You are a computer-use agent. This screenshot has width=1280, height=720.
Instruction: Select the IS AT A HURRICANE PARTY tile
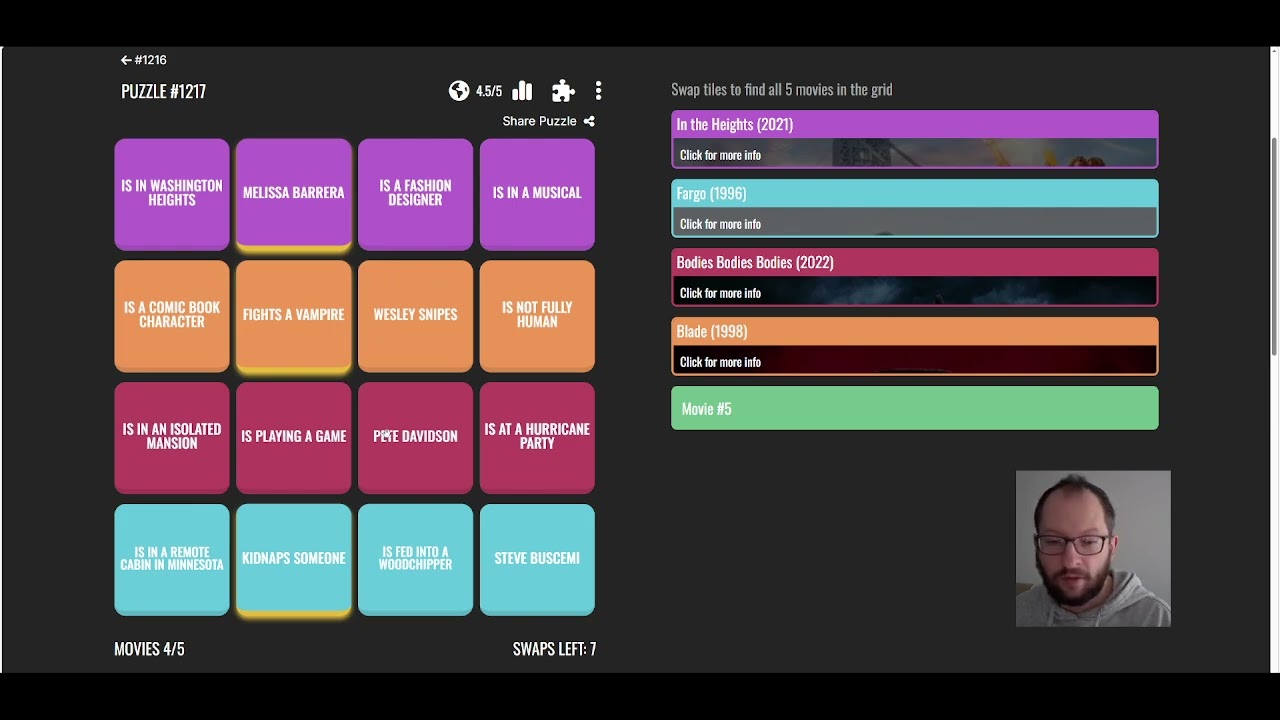click(x=537, y=438)
